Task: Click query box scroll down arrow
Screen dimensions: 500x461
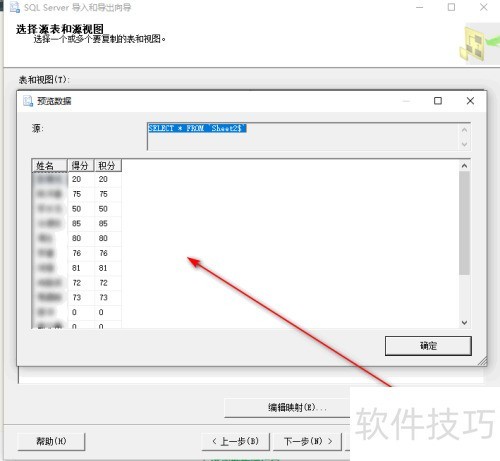Action: pyautogui.click(x=464, y=144)
